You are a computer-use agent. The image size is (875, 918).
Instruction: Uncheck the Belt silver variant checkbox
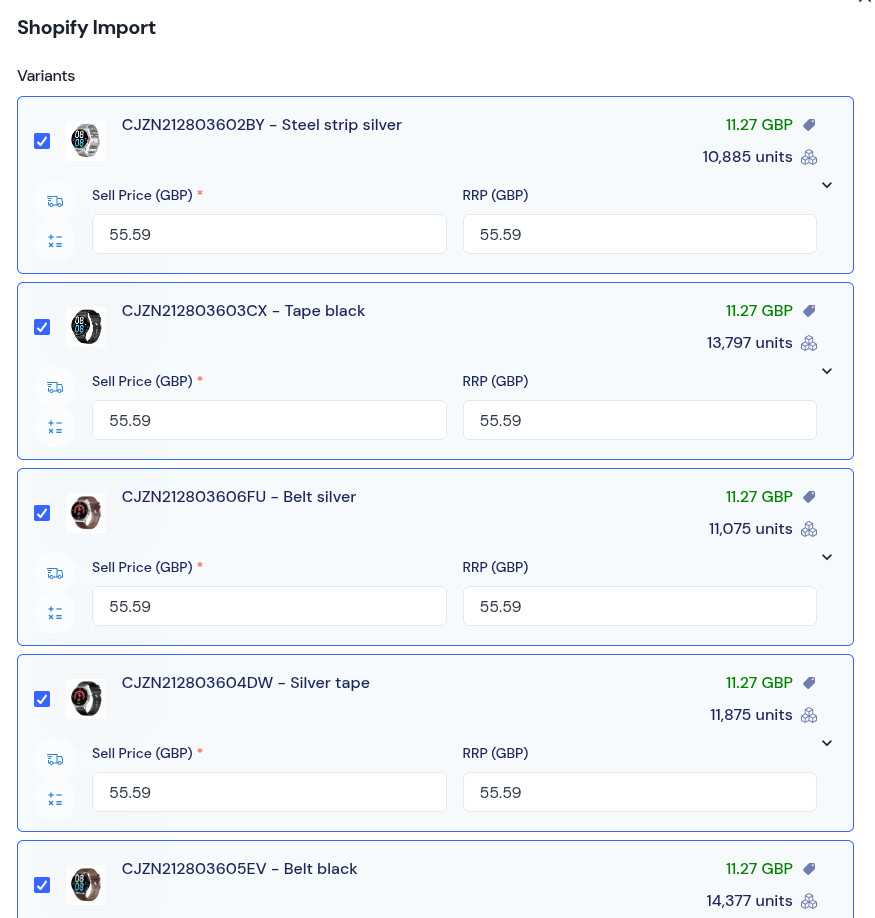[x=42, y=513]
